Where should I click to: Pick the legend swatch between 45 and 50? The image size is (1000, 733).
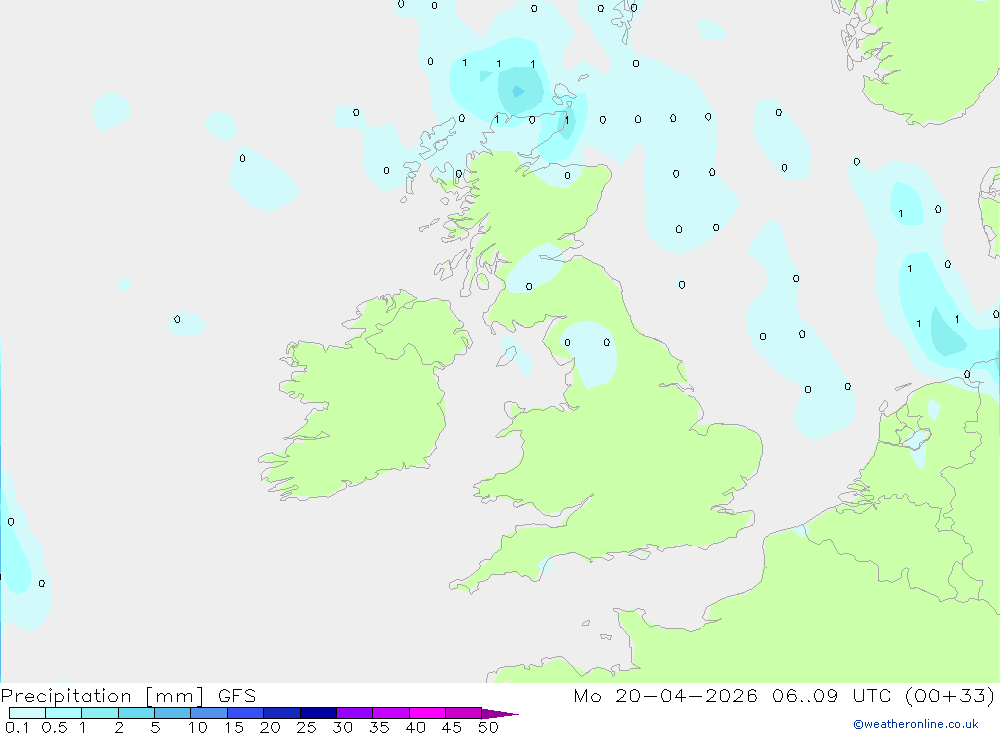tap(464, 713)
